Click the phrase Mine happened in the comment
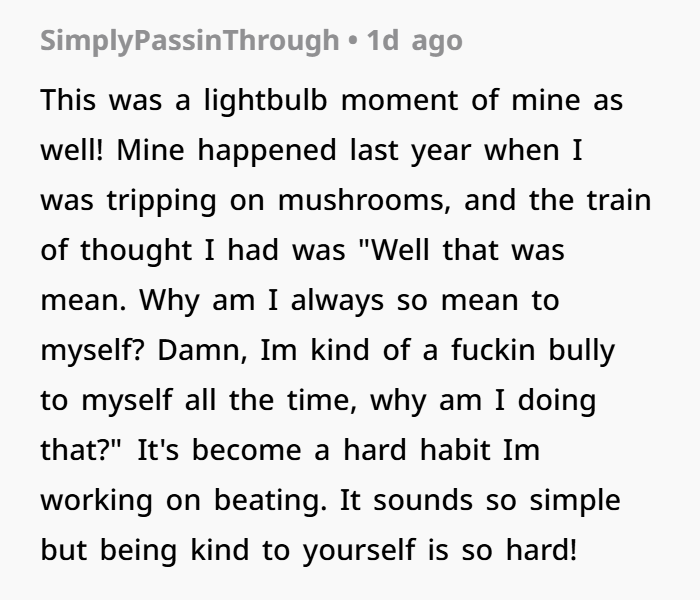 [x=226, y=150]
